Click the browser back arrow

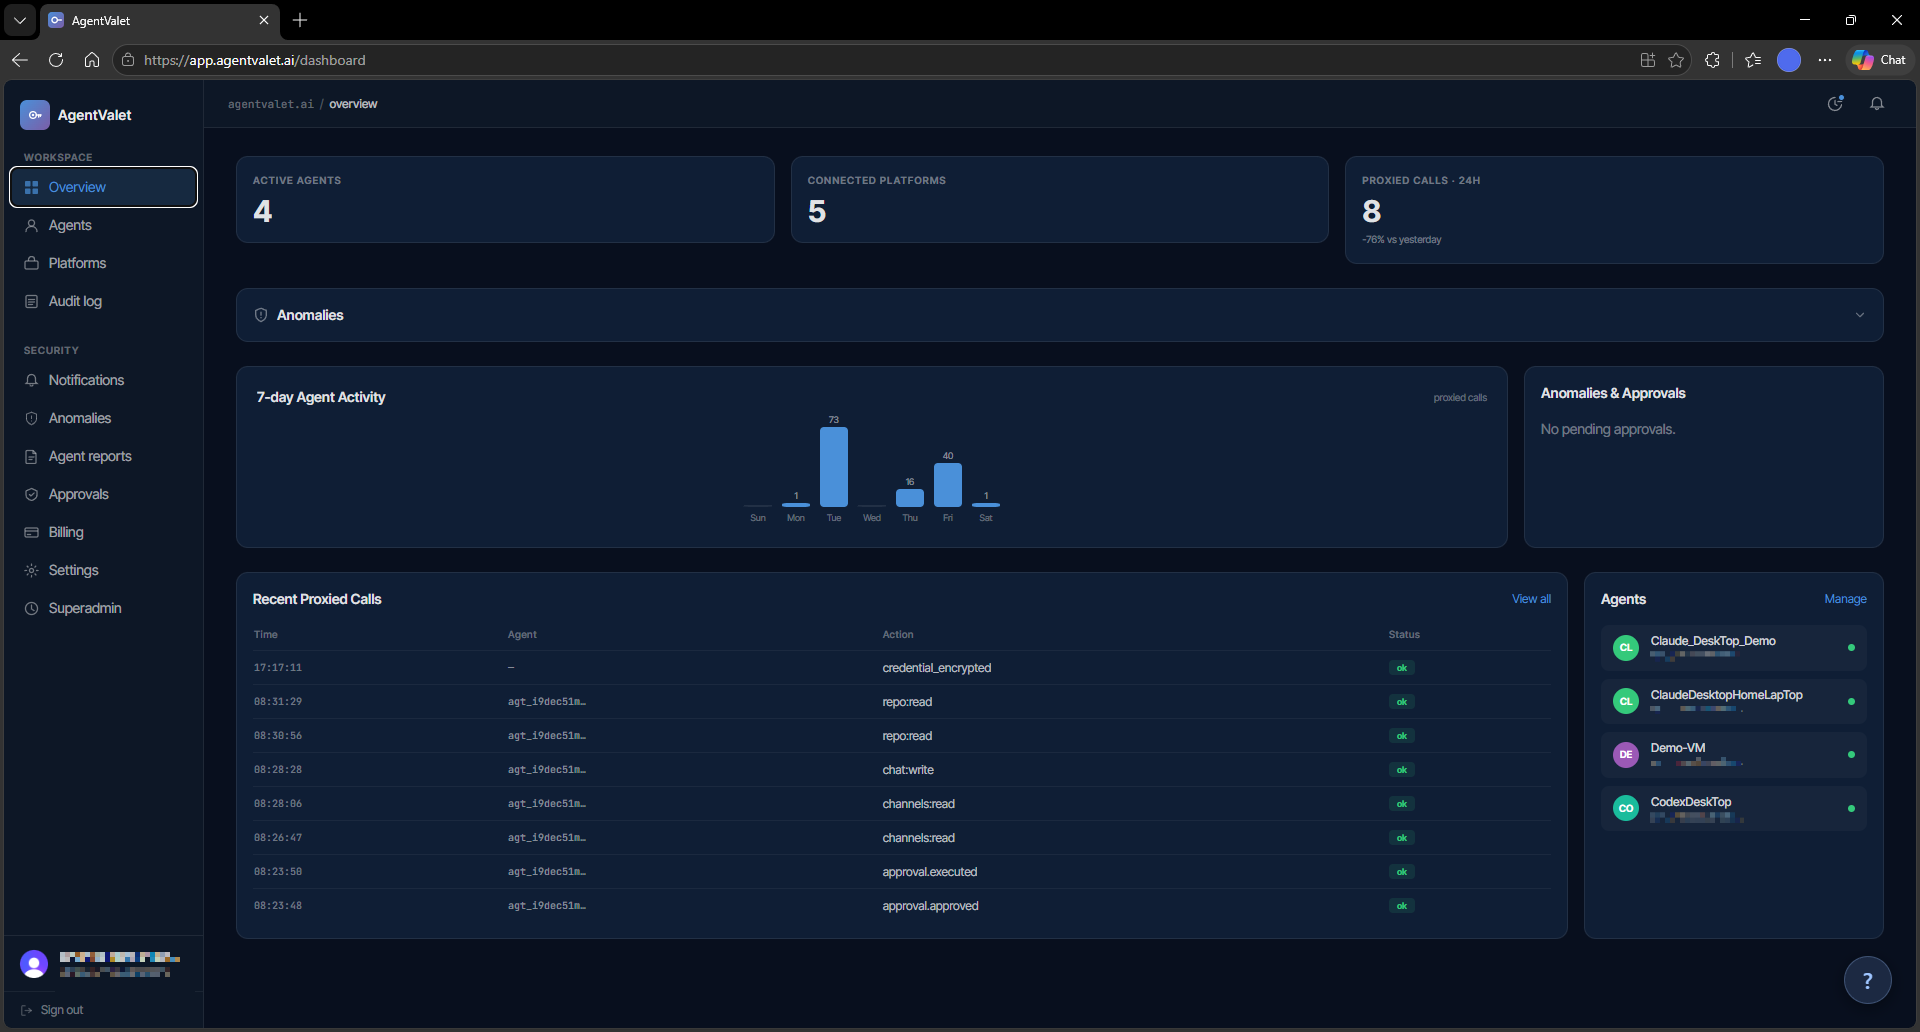(x=20, y=60)
